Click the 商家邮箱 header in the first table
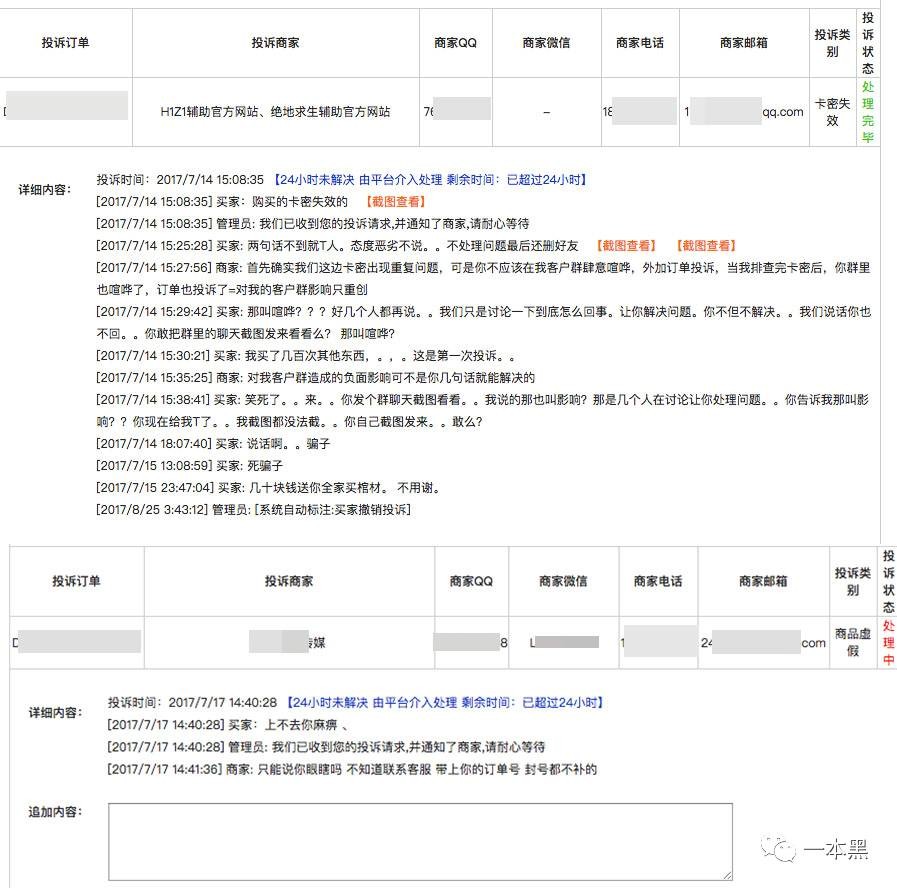 click(x=744, y=43)
